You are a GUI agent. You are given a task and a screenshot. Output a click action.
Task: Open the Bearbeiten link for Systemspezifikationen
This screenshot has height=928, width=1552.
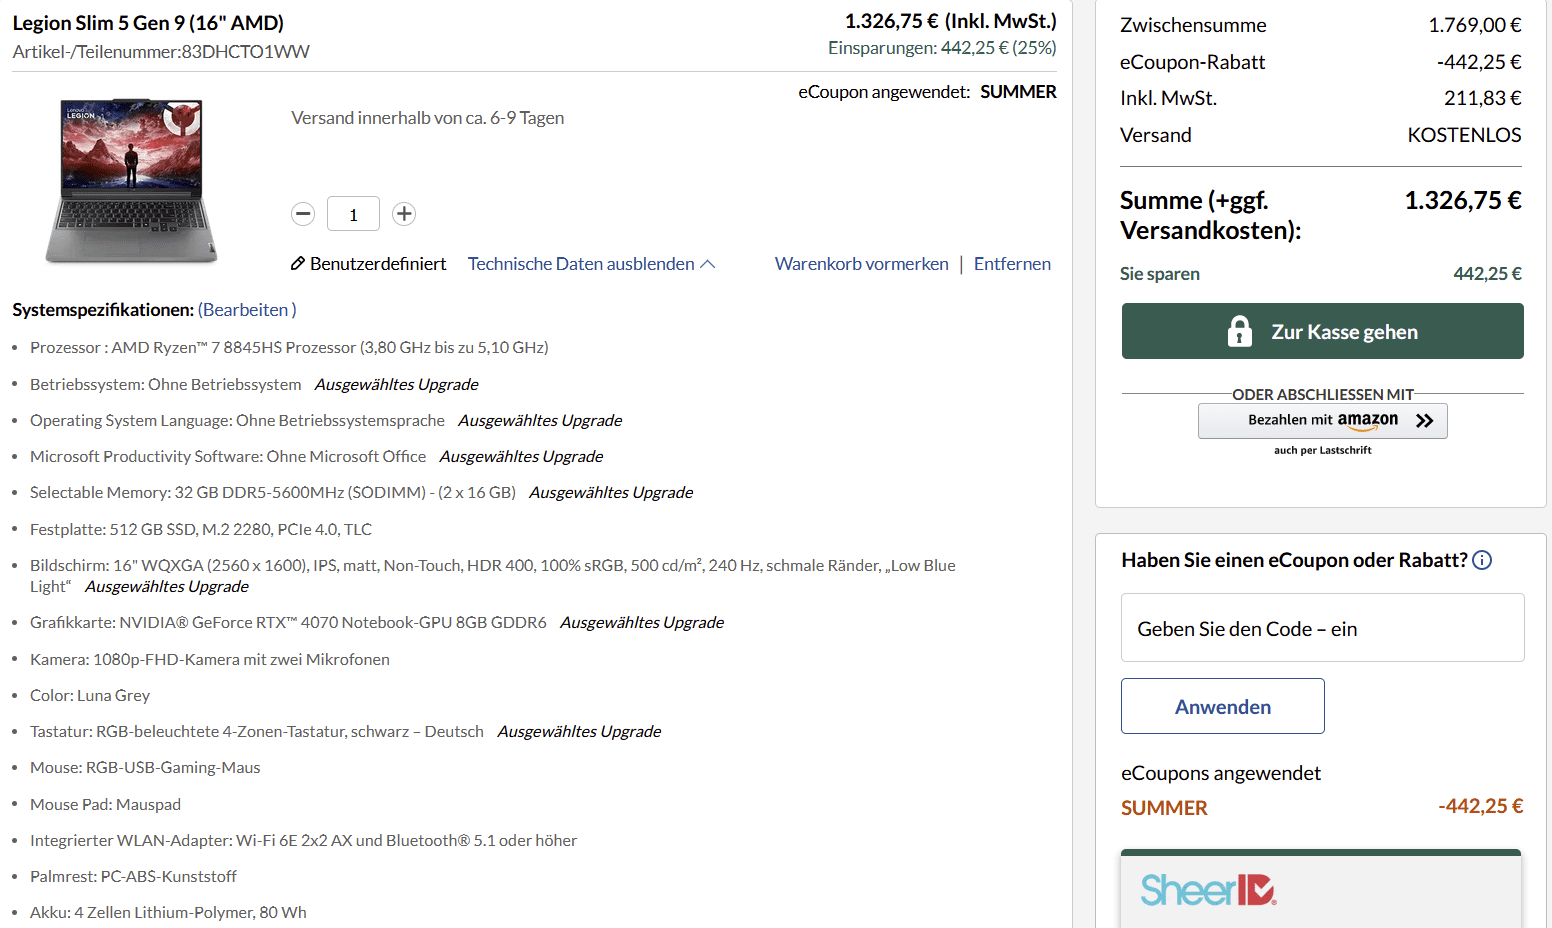point(247,310)
